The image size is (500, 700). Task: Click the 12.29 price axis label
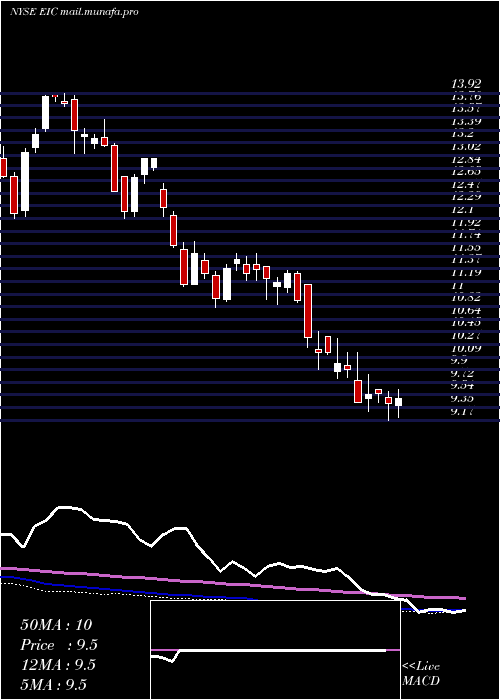[x=466, y=197]
